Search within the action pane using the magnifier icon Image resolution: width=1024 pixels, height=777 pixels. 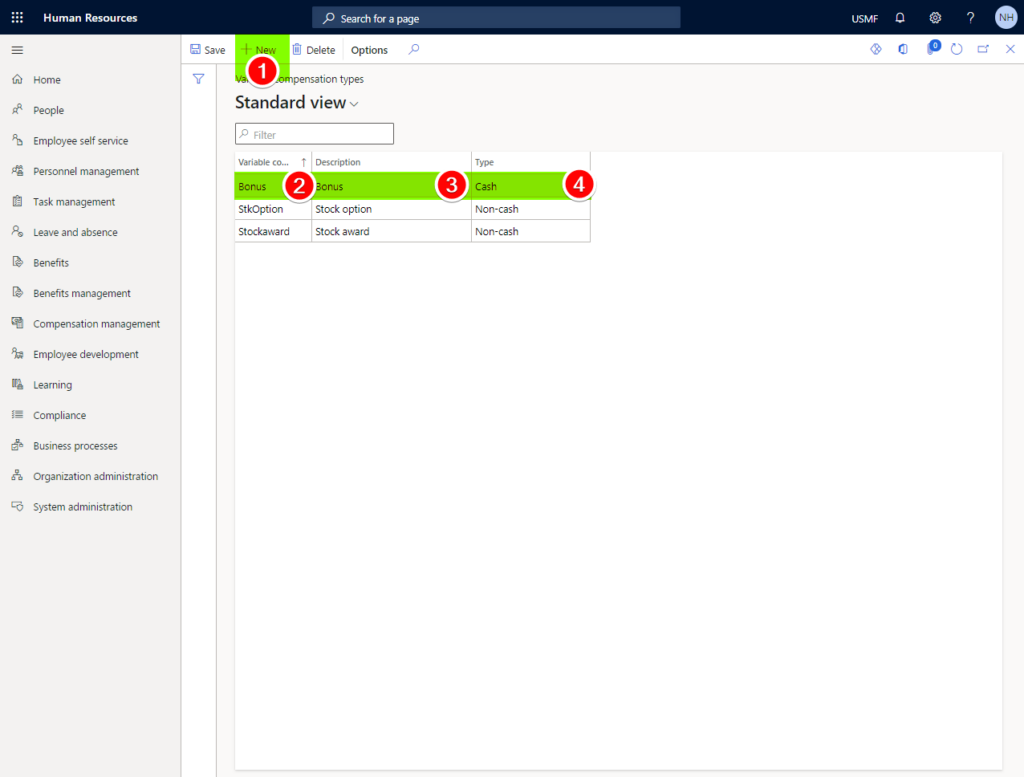tap(414, 50)
